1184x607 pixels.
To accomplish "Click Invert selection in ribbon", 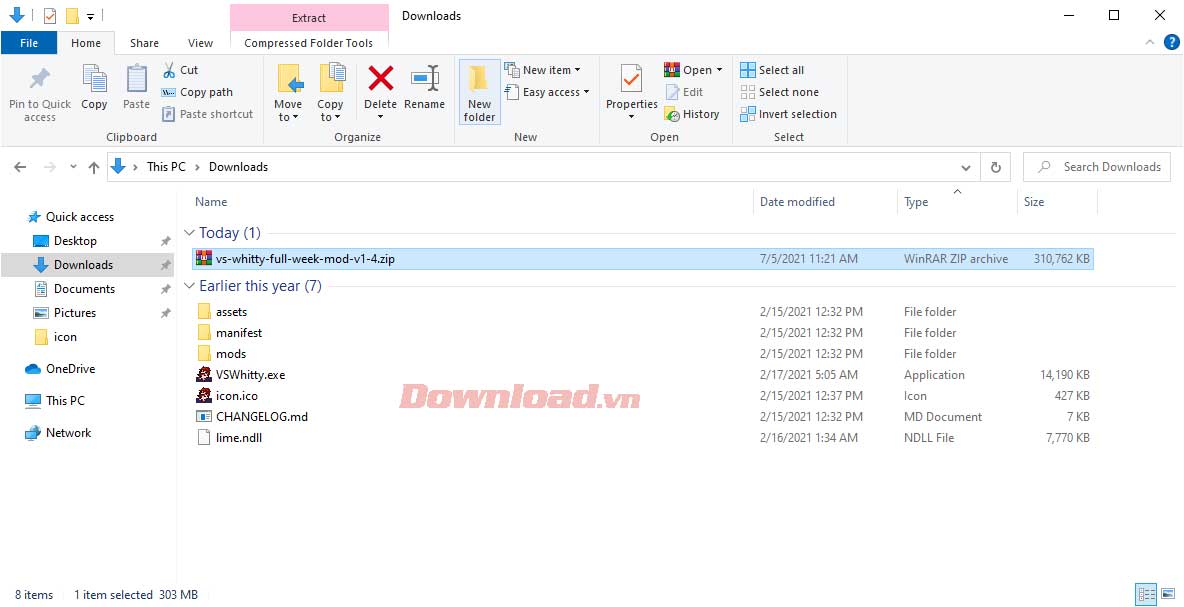I will pyautogui.click(x=788, y=114).
